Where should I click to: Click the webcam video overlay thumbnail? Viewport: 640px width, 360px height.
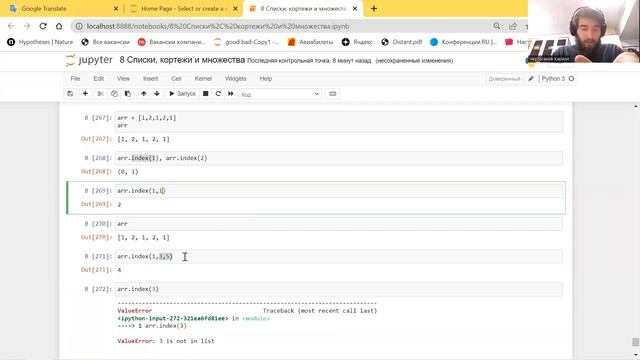[x=584, y=31]
